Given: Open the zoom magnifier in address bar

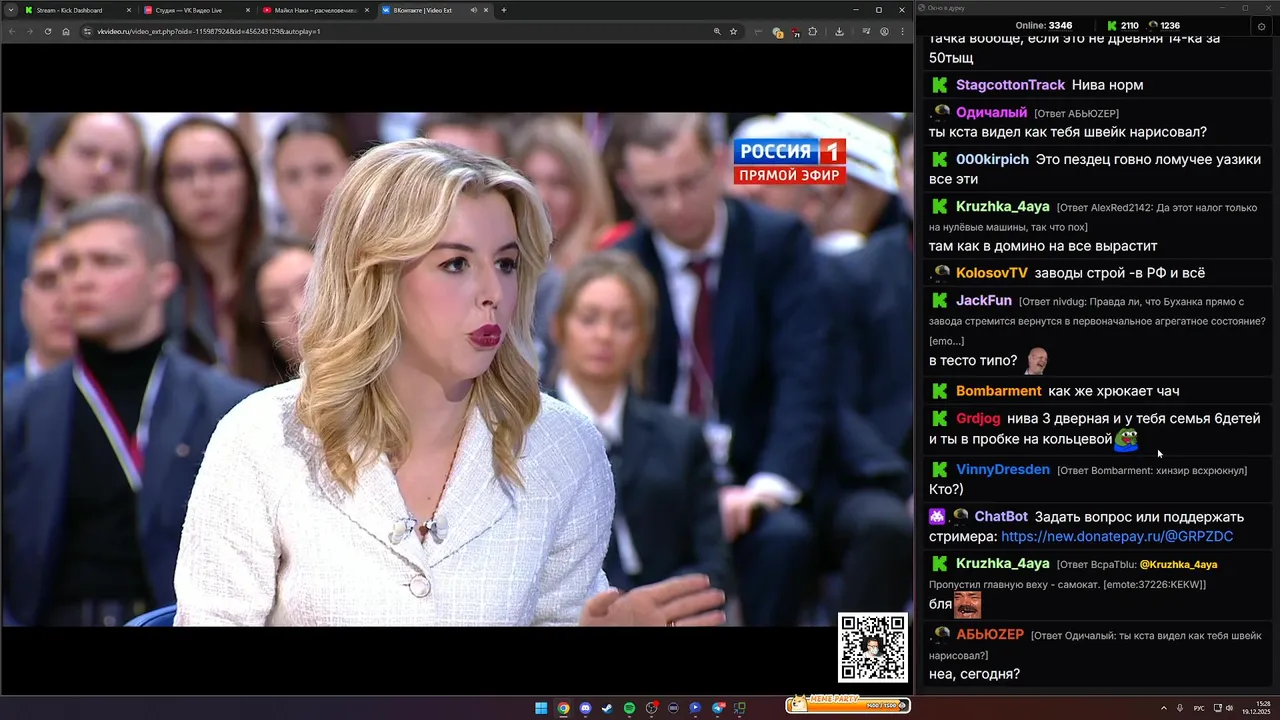Looking at the screenshot, I should click(x=717, y=31).
